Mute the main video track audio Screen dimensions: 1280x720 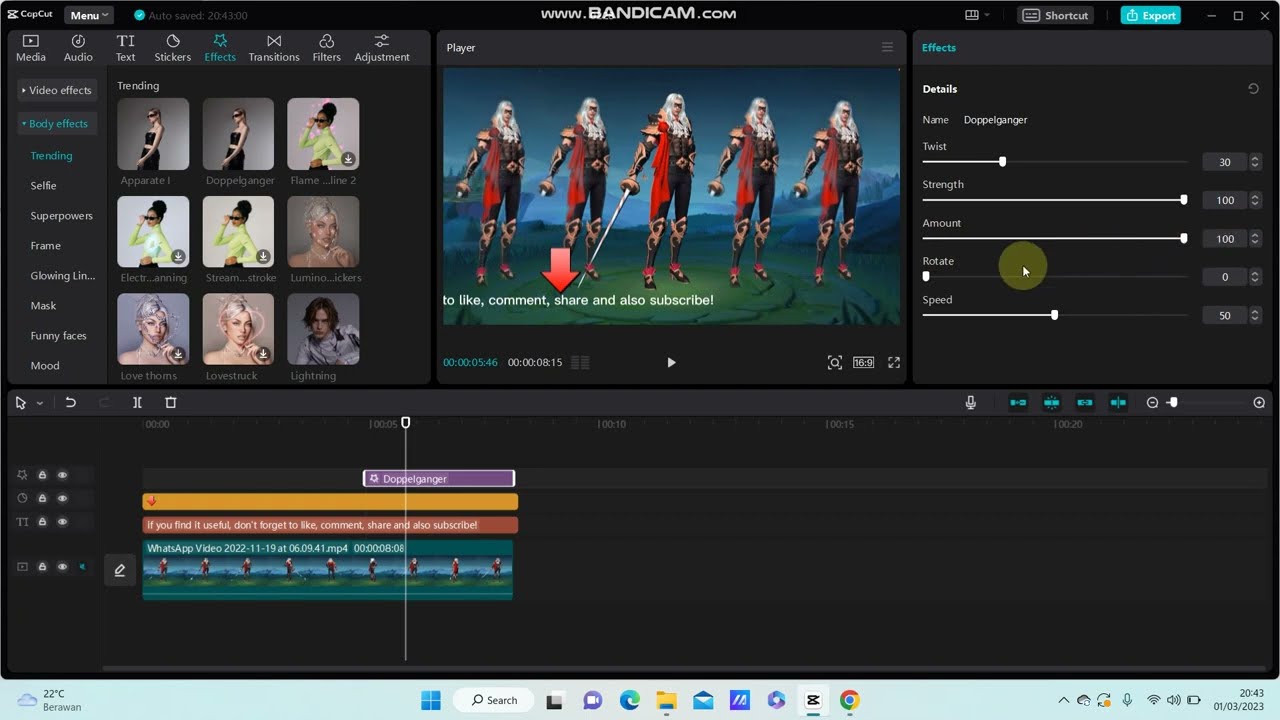pyautogui.click(x=82, y=567)
